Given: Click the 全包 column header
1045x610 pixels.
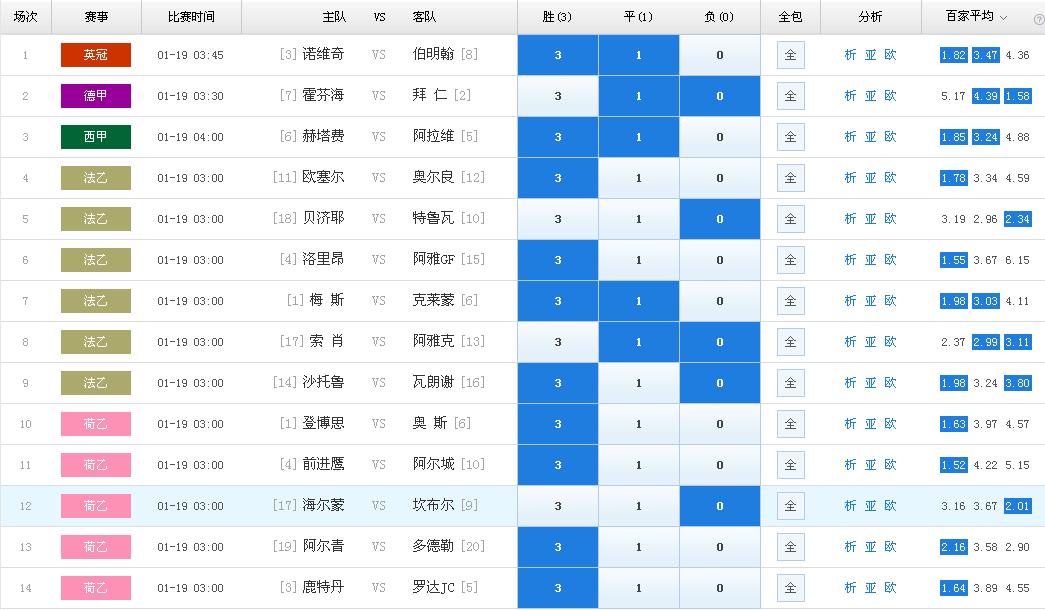Looking at the screenshot, I should (x=790, y=17).
